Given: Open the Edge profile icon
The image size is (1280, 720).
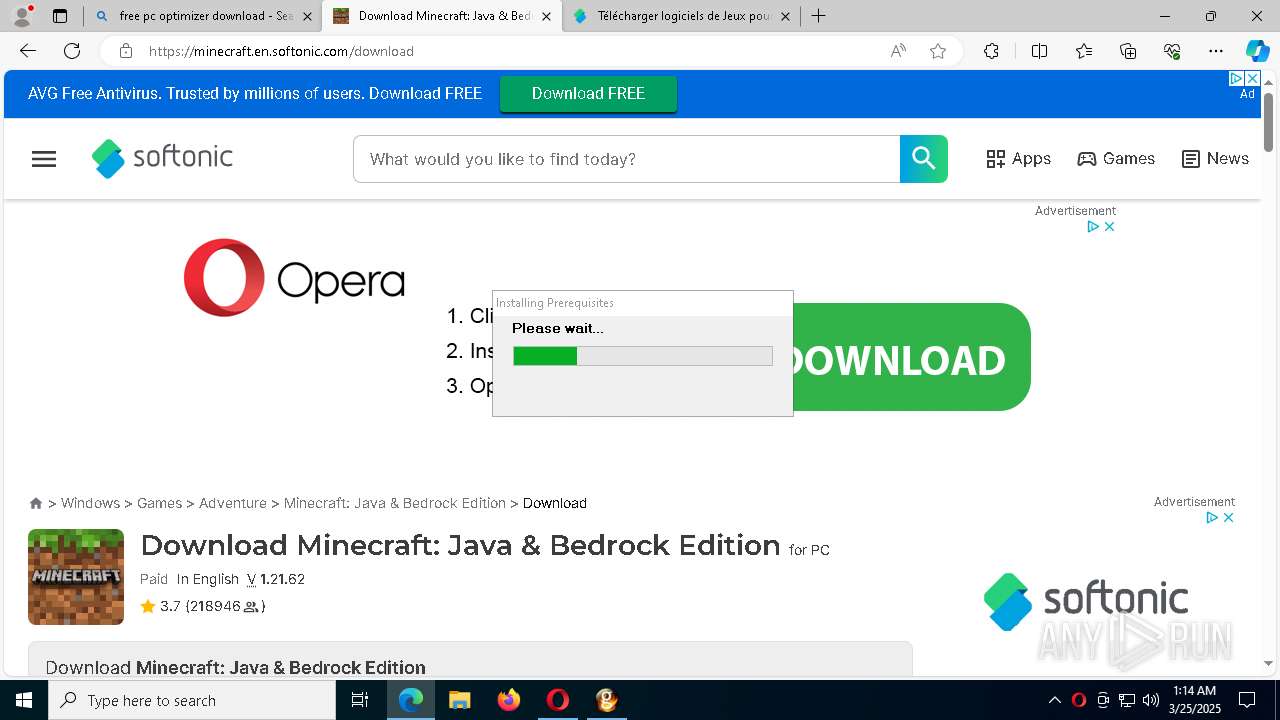Looking at the screenshot, I should click(x=22, y=16).
